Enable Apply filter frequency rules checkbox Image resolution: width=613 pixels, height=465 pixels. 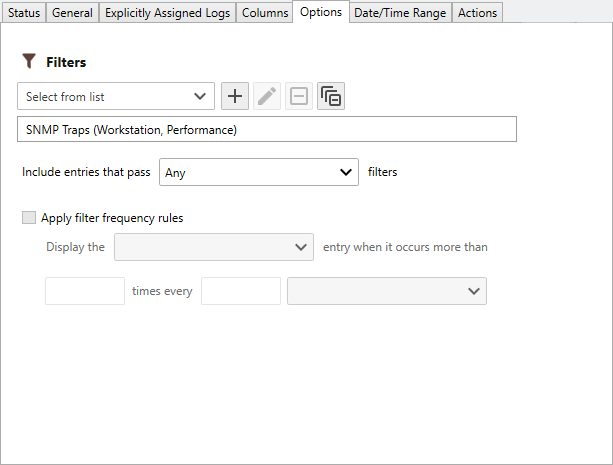click(x=29, y=218)
